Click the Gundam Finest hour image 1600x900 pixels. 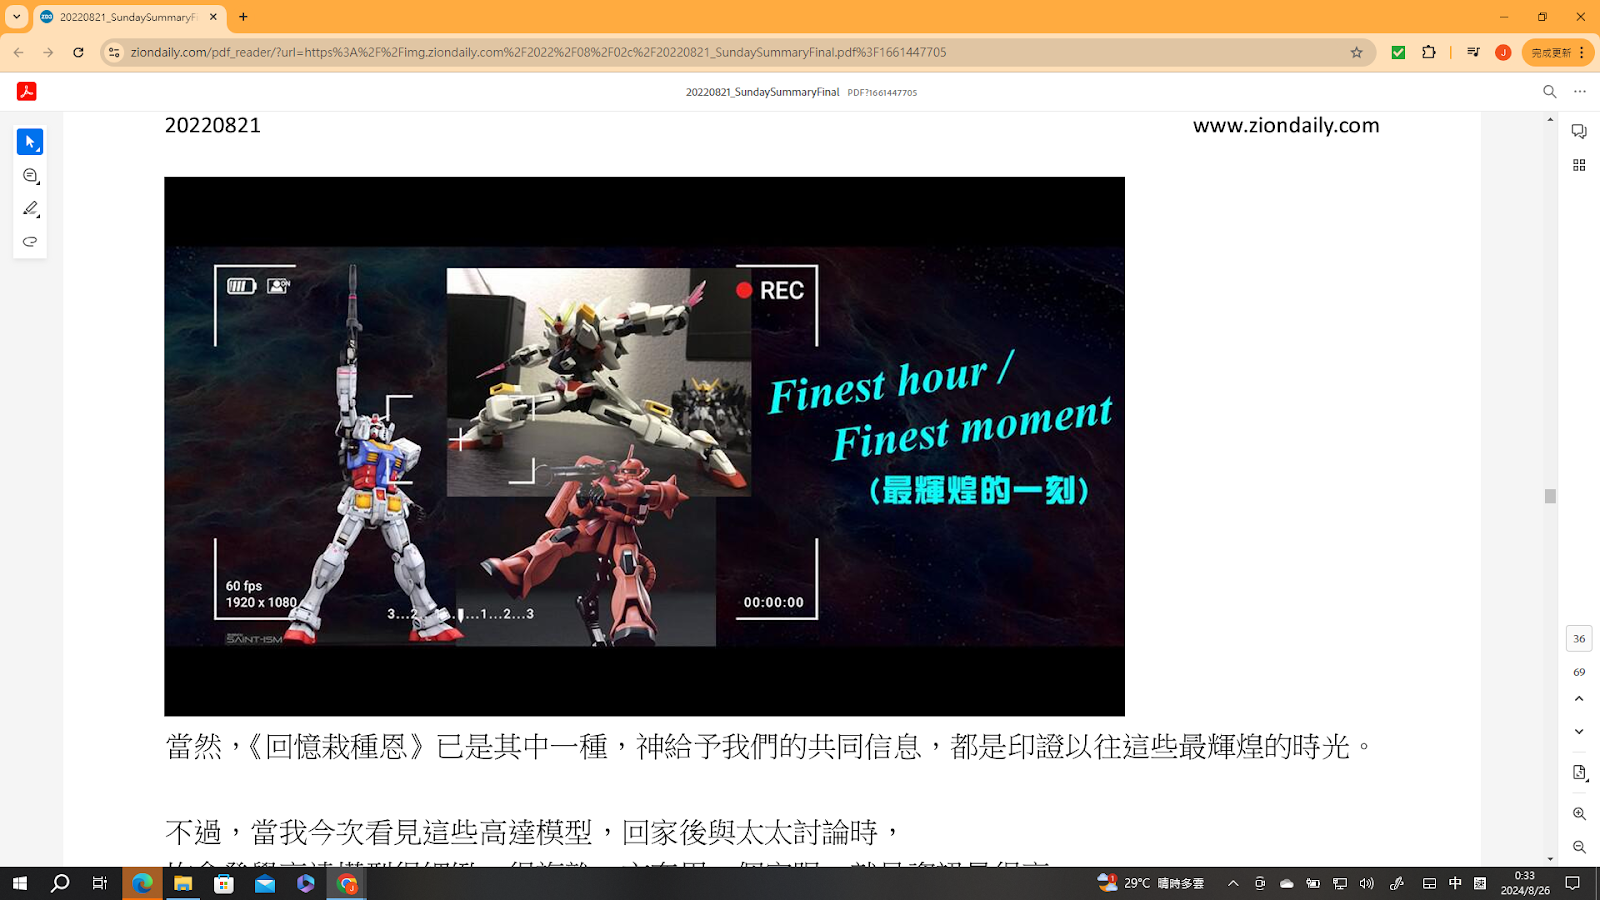point(644,446)
